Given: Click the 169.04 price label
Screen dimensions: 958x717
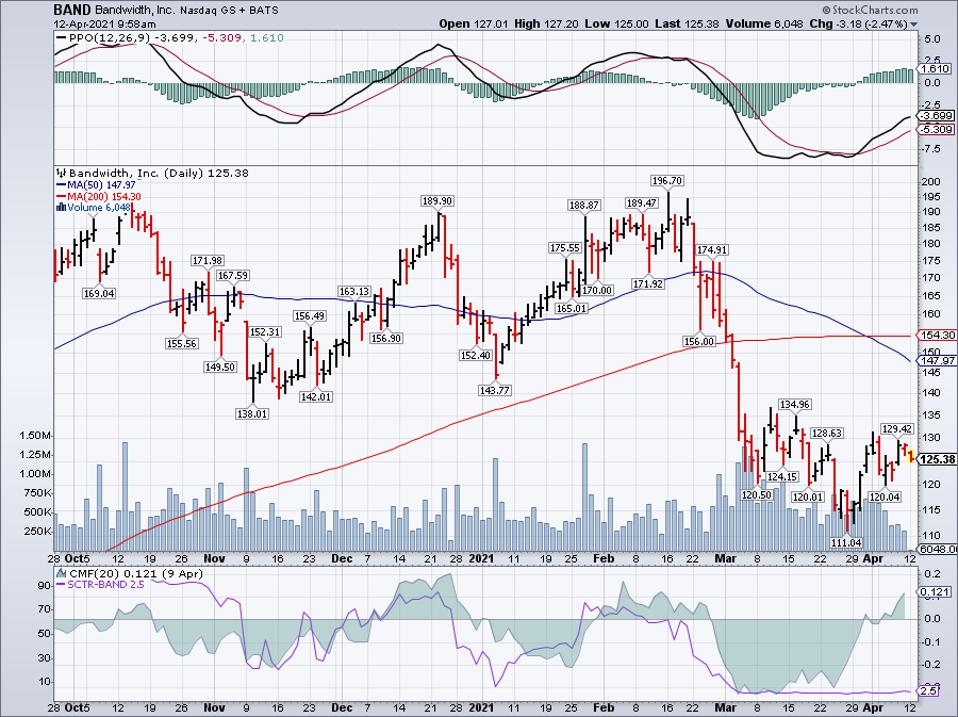Looking at the screenshot, I should pos(99,294).
